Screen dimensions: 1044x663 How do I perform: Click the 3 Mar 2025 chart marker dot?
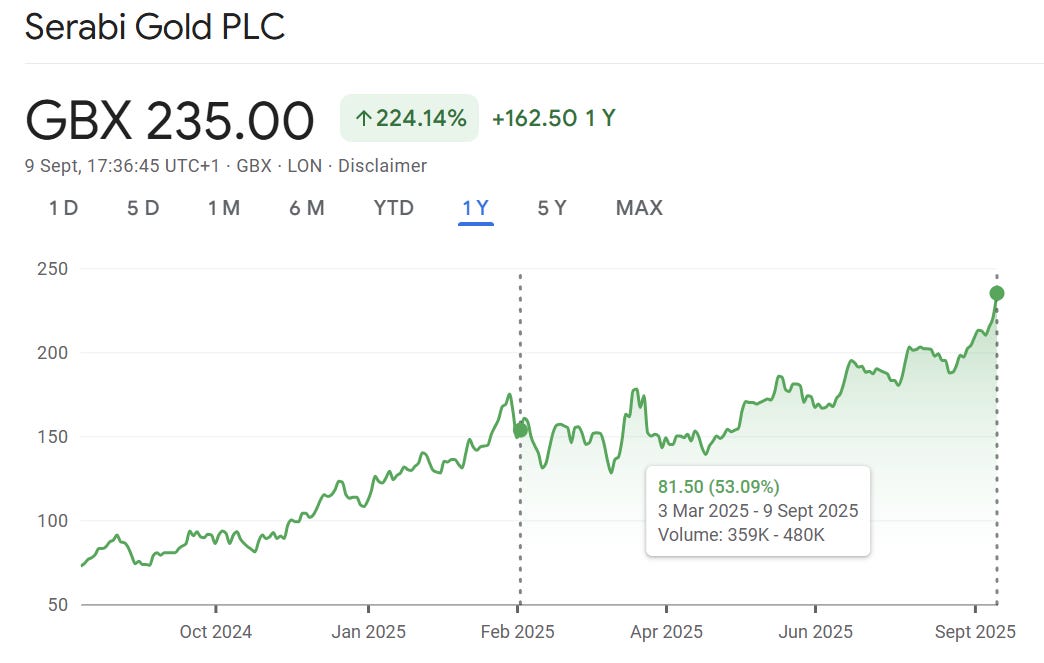pyautogui.click(x=521, y=430)
